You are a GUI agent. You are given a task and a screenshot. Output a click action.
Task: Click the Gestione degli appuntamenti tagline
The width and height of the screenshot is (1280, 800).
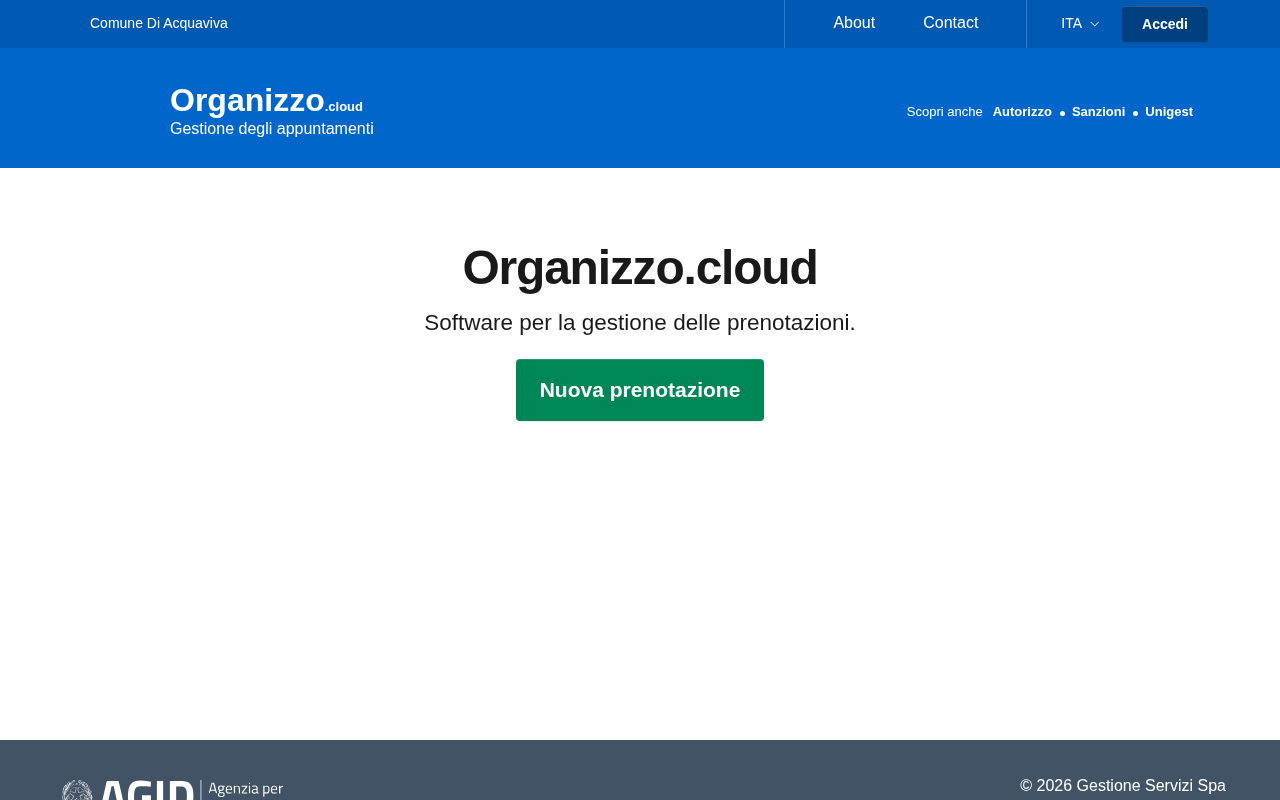tap(272, 129)
